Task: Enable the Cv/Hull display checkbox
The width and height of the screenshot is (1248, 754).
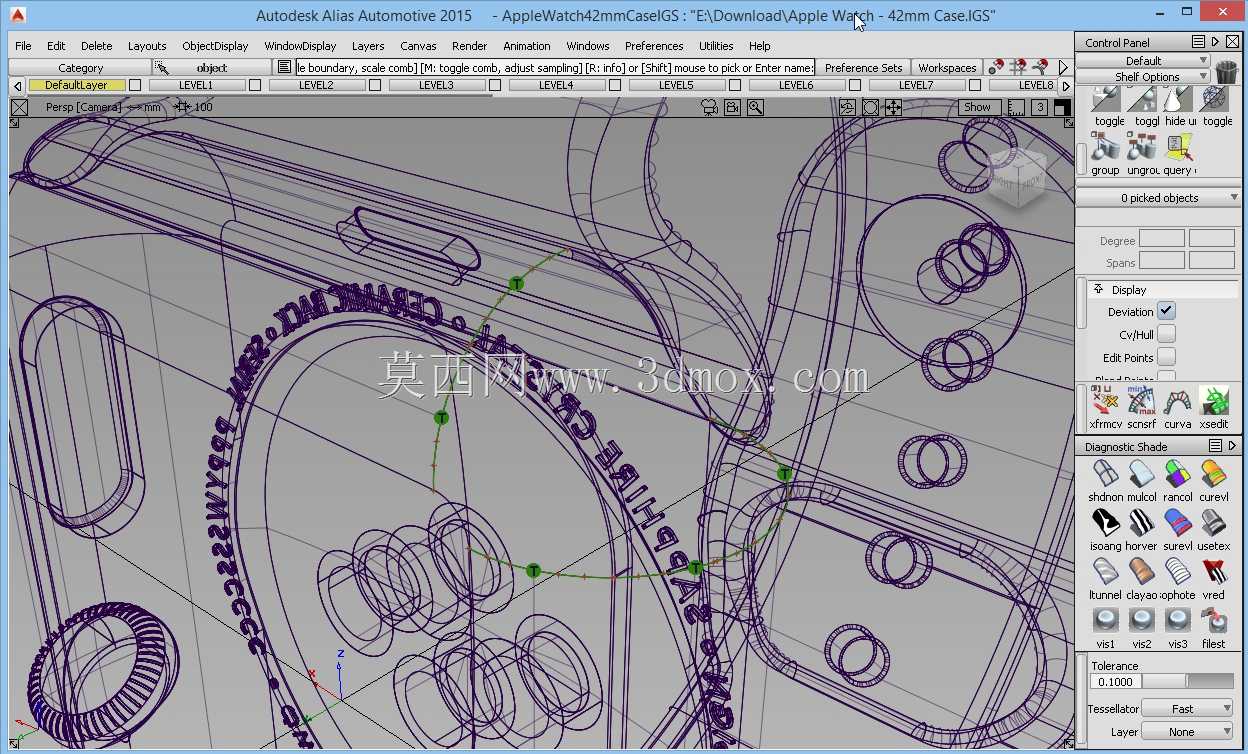Action: (x=1166, y=334)
